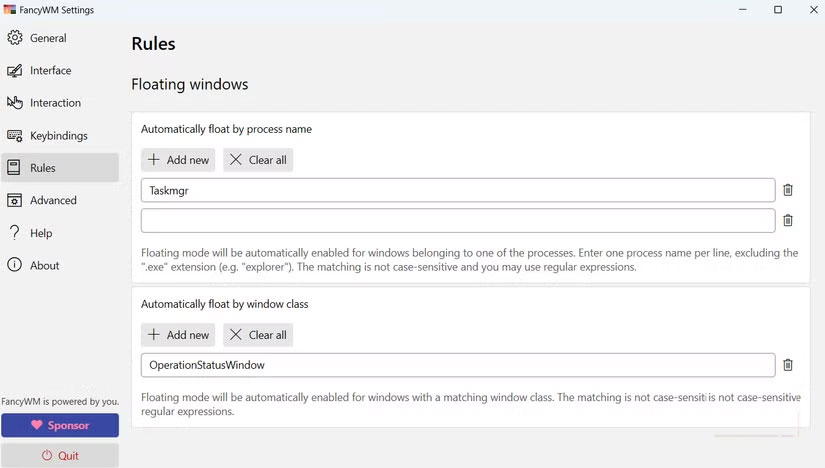Screen dimensions: 825x468
Task: Delete the OperationStatusWindow class rule
Action: (x=788, y=365)
